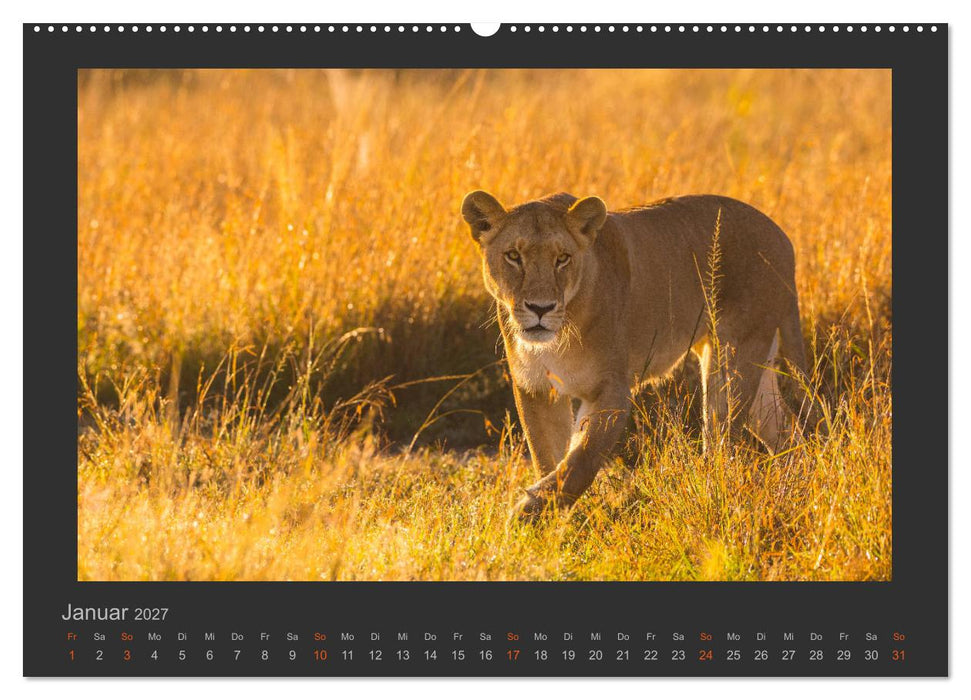Select date 28 in the calendar strip
Viewport: 971px width, 700px height.
(816, 655)
